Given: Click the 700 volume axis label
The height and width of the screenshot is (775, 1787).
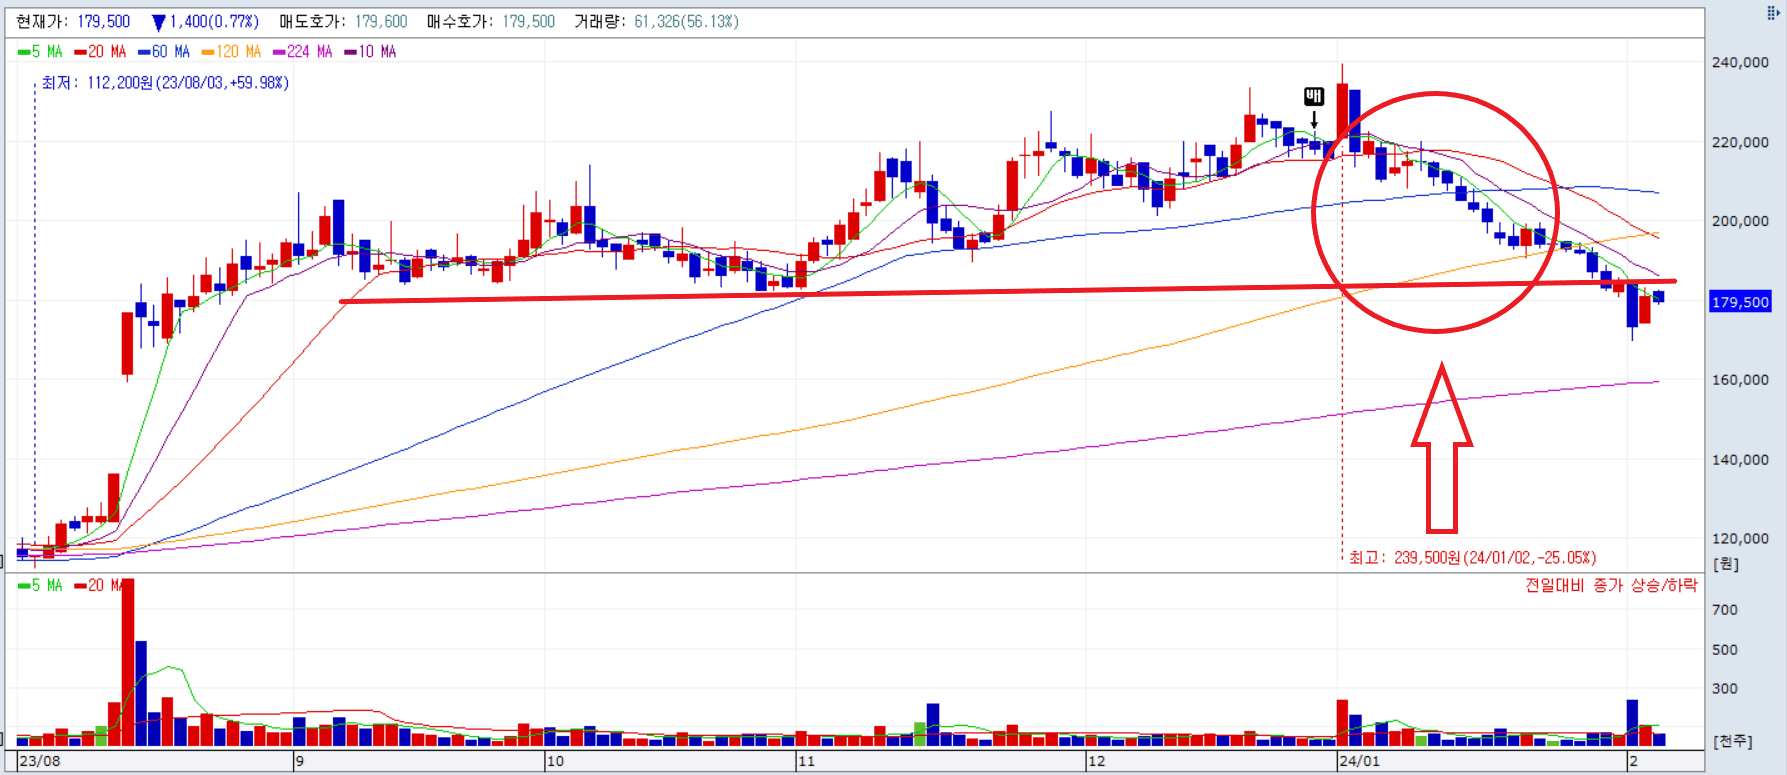Looking at the screenshot, I should coord(1725,610).
